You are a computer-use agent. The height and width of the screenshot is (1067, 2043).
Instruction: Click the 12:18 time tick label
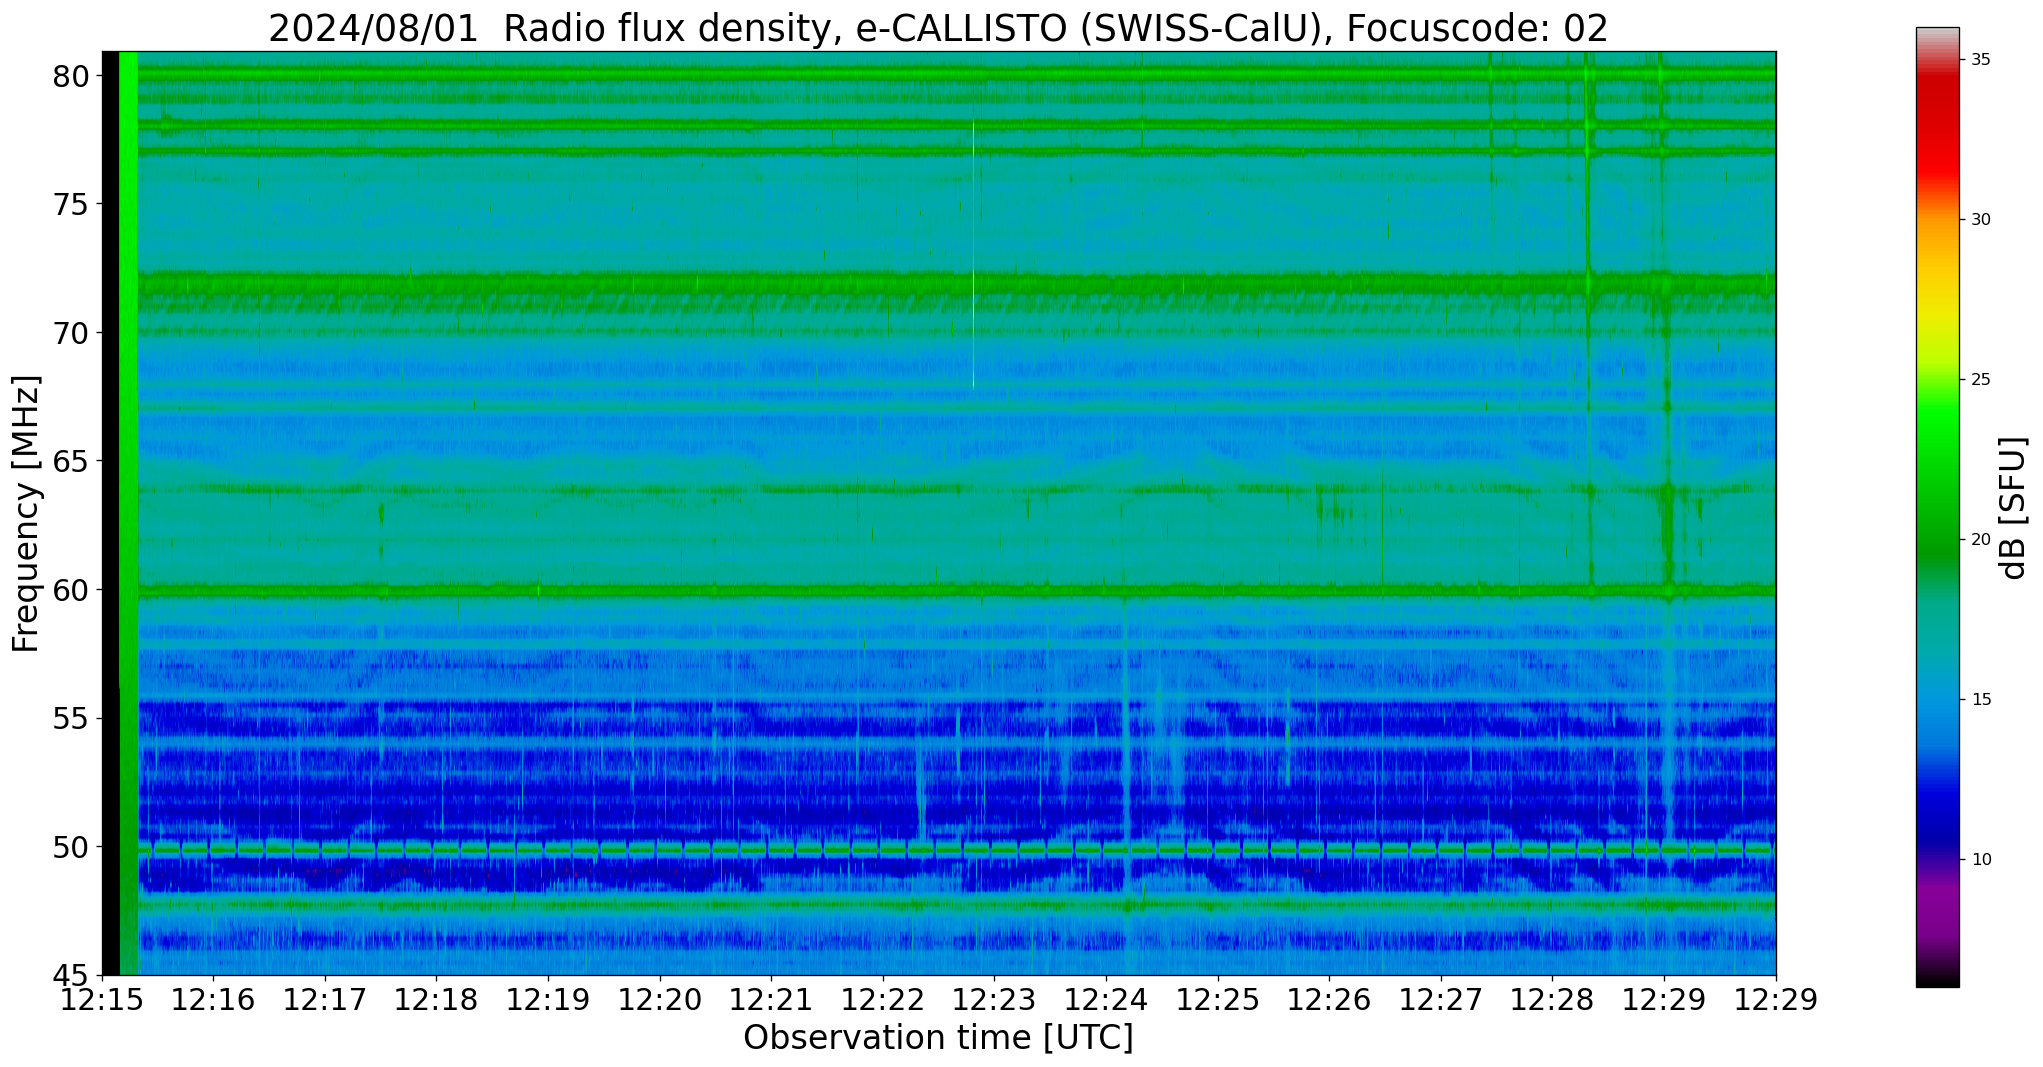(x=436, y=1000)
